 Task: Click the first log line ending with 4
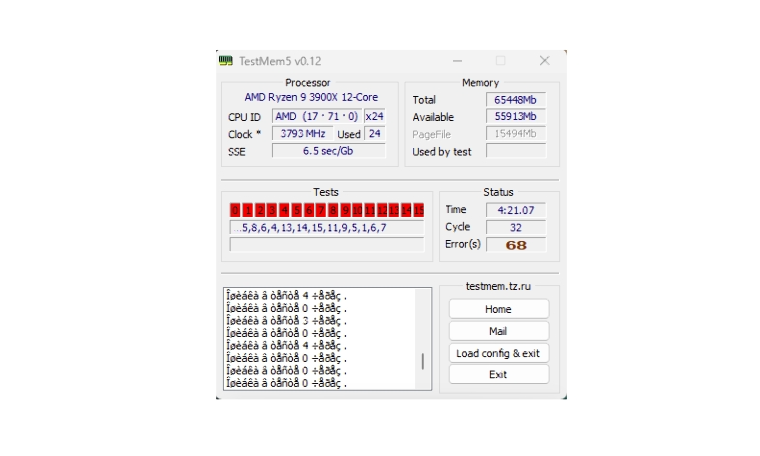(286, 295)
